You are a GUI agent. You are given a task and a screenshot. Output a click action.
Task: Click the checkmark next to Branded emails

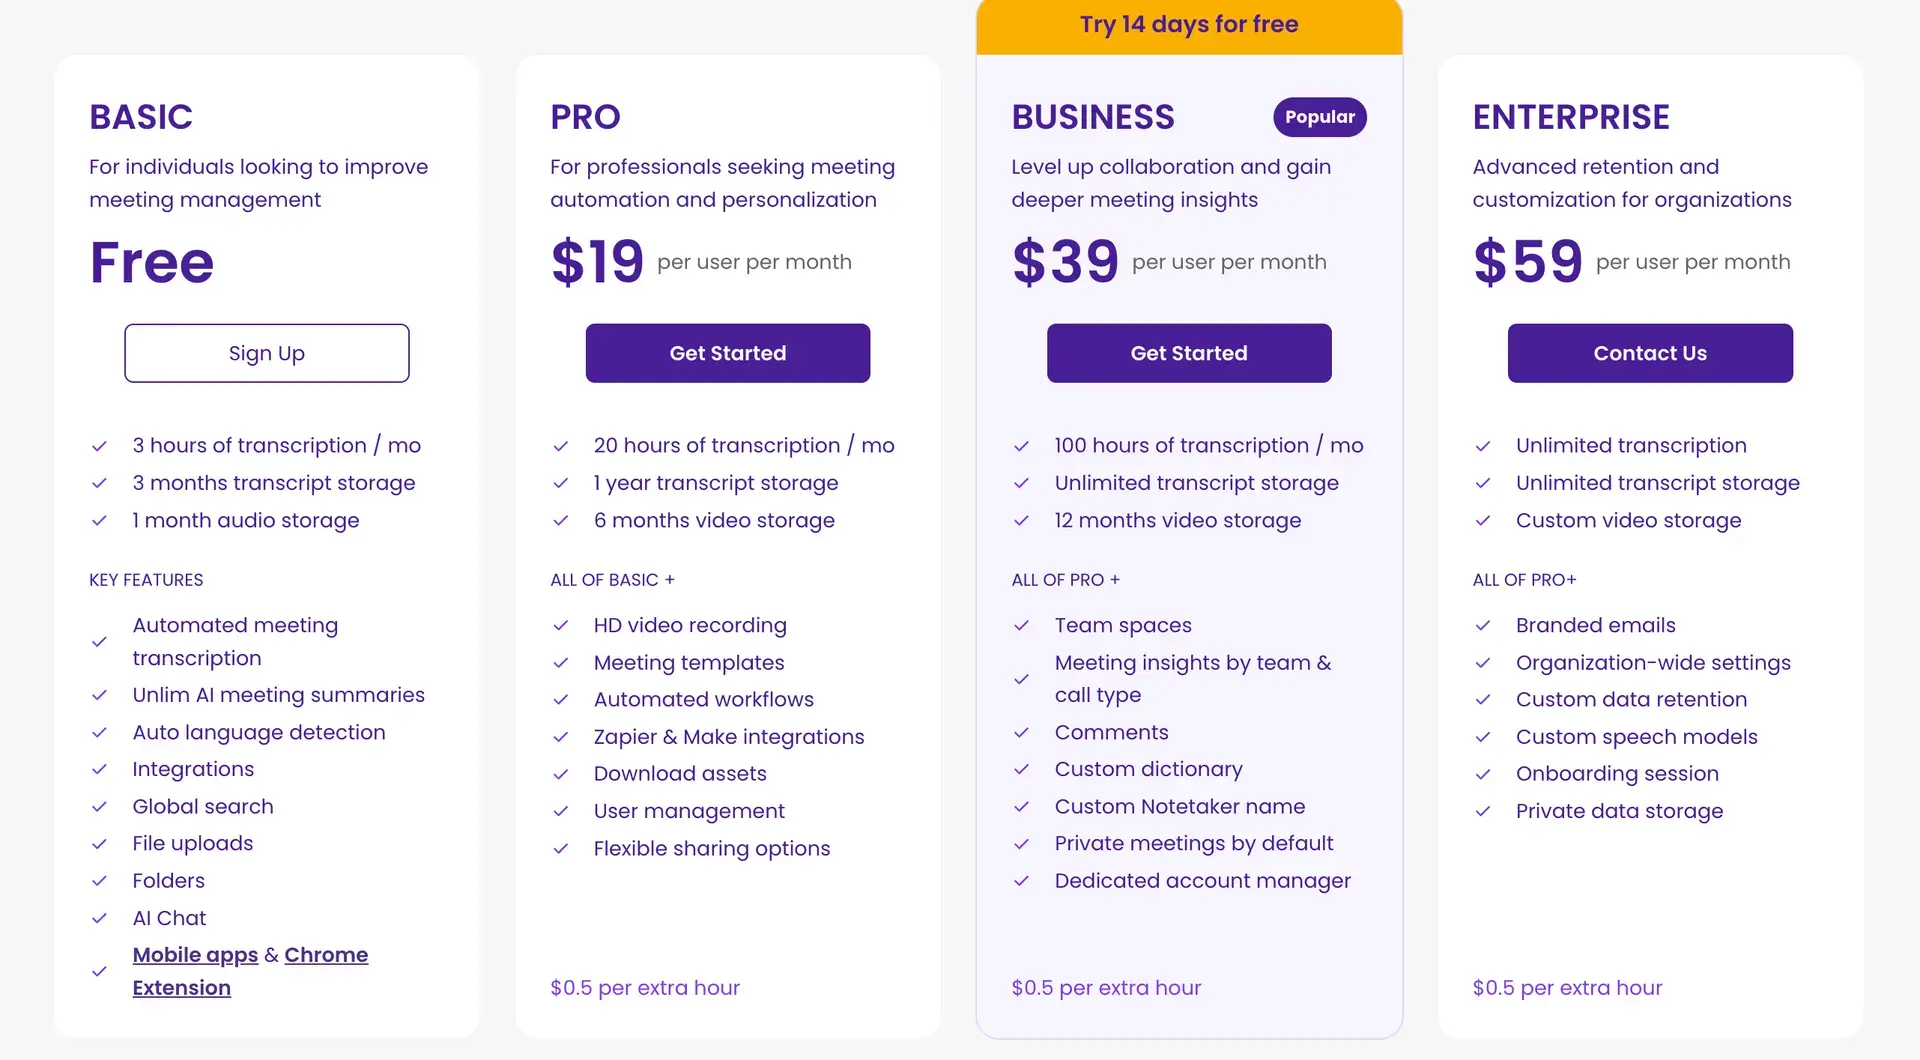click(1484, 625)
